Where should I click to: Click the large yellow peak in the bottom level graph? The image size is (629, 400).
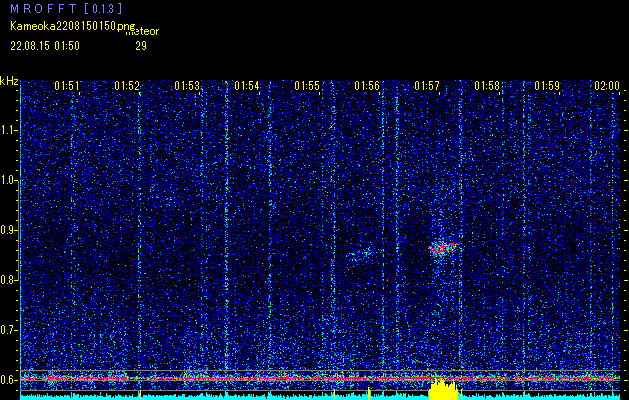tap(443, 388)
